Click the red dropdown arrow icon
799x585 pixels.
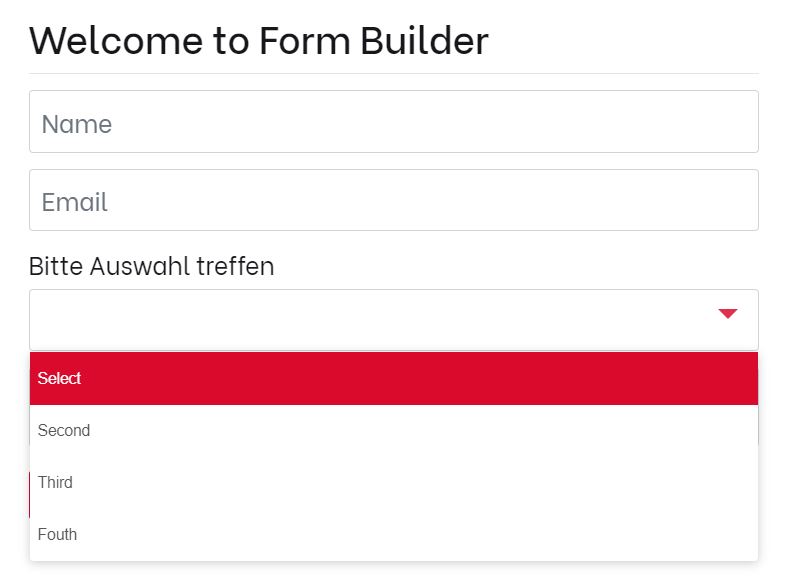pos(728,314)
